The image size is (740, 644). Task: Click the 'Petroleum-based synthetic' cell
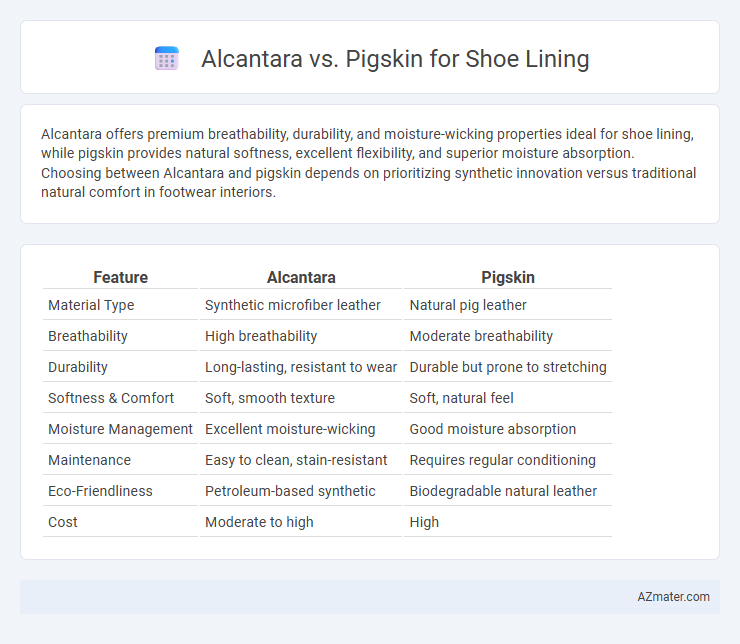[x=290, y=491]
